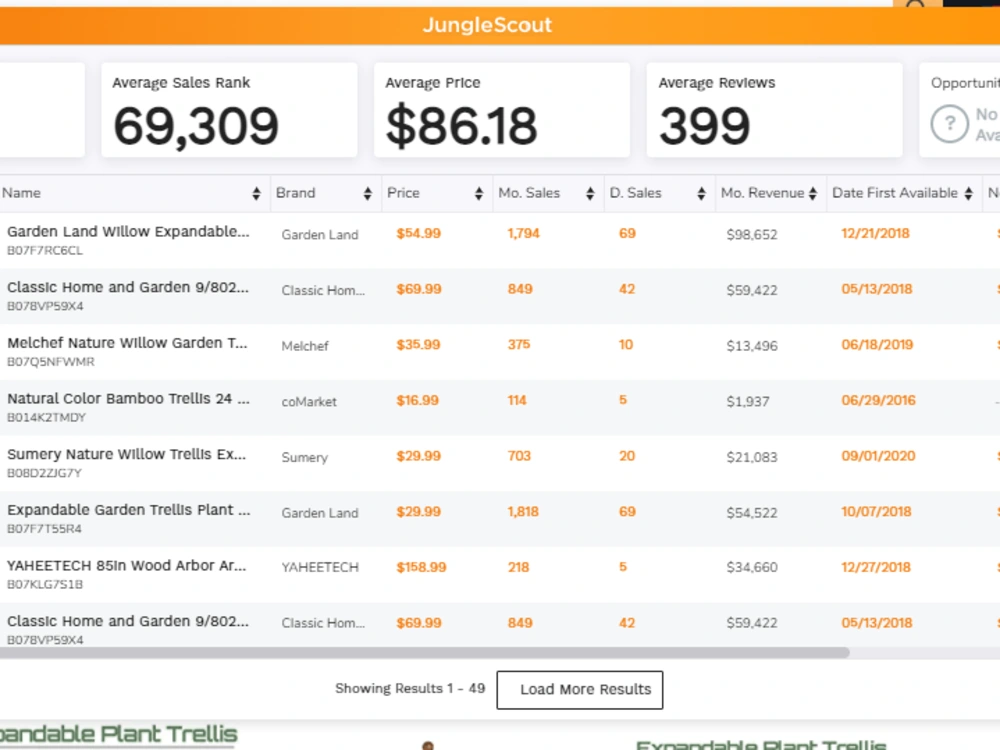Click the 375 monthly sales value
This screenshot has height=750, width=1000.
coord(519,344)
